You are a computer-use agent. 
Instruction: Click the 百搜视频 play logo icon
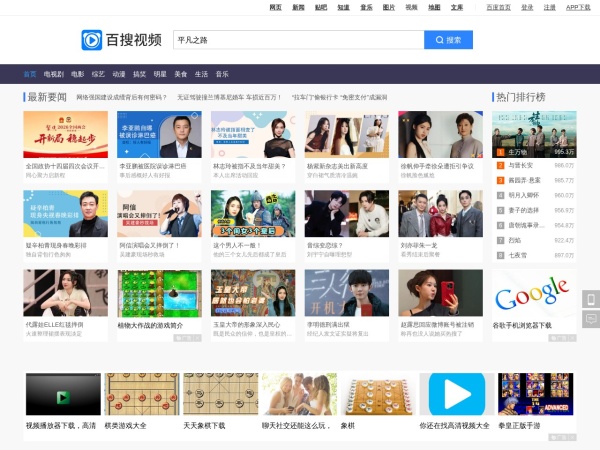[x=92, y=40]
